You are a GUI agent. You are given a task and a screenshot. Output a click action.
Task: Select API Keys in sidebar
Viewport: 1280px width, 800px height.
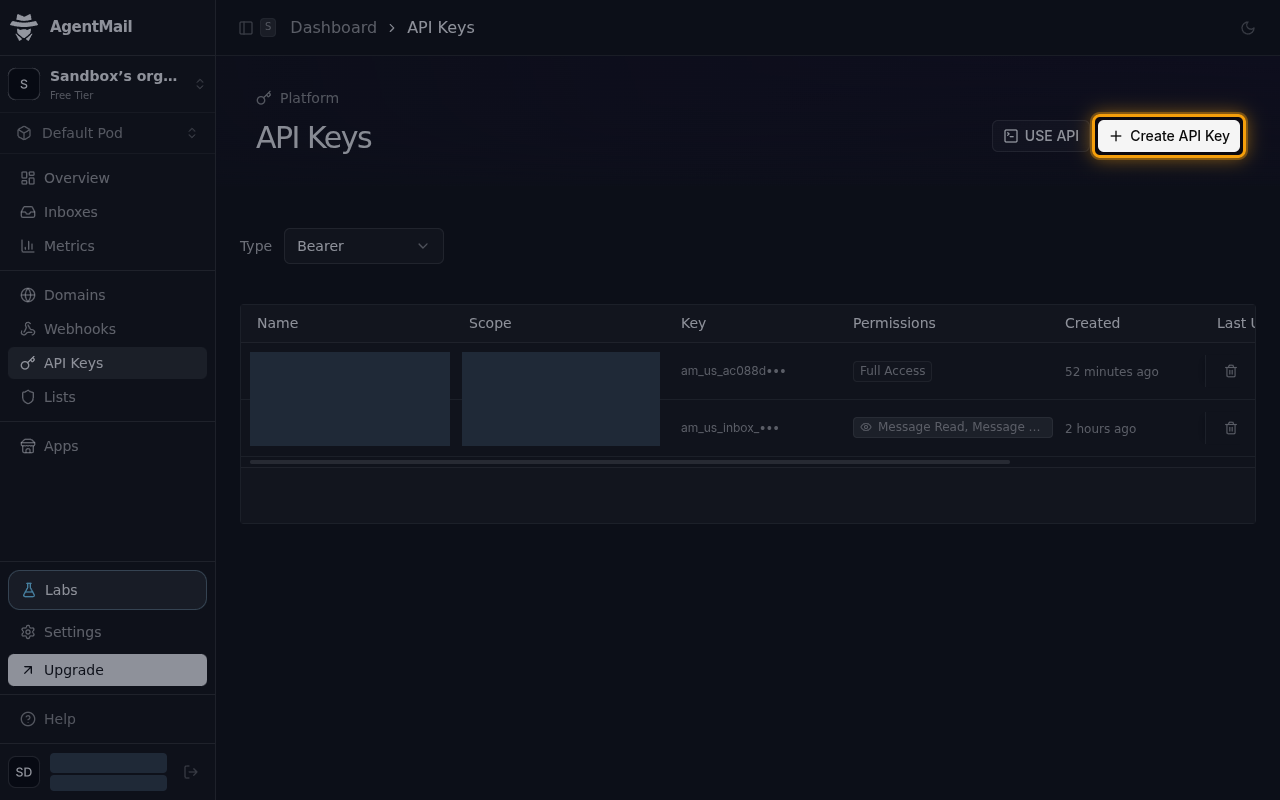tap(107, 363)
